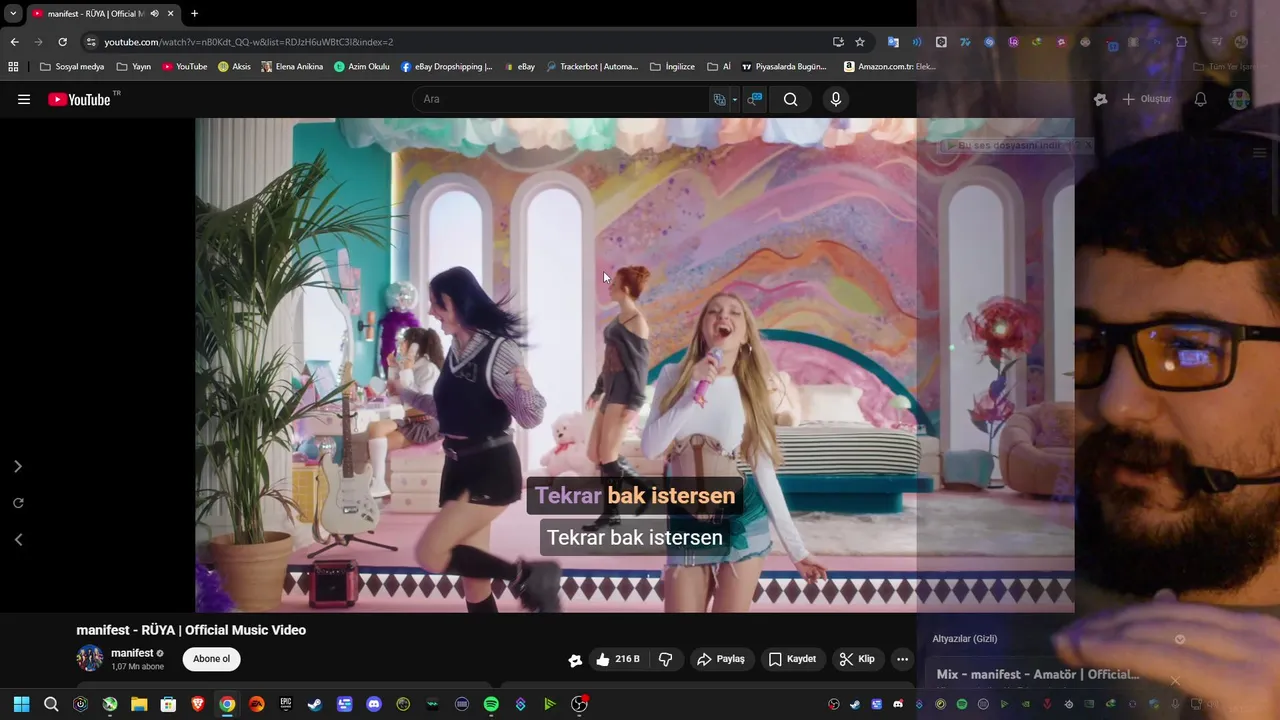Collapse with the left-pointing side arrow
The width and height of the screenshot is (1280, 720).
pyautogui.click(x=17, y=539)
